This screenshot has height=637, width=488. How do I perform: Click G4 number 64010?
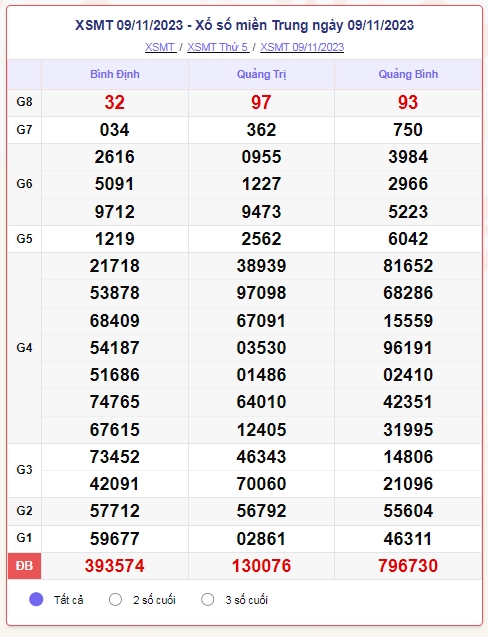tap(261, 402)
